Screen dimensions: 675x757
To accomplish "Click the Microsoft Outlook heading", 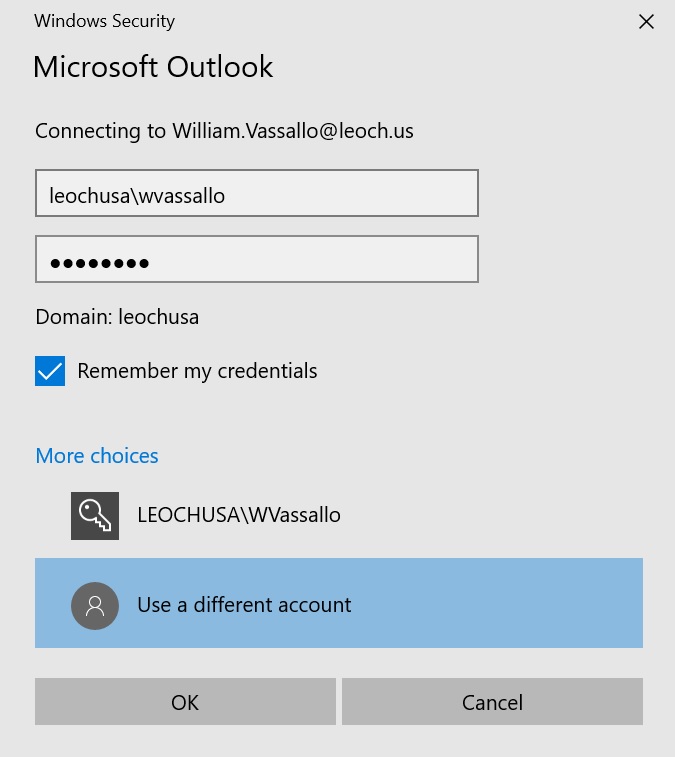I will pyautogui.click(x=153, y=67).
